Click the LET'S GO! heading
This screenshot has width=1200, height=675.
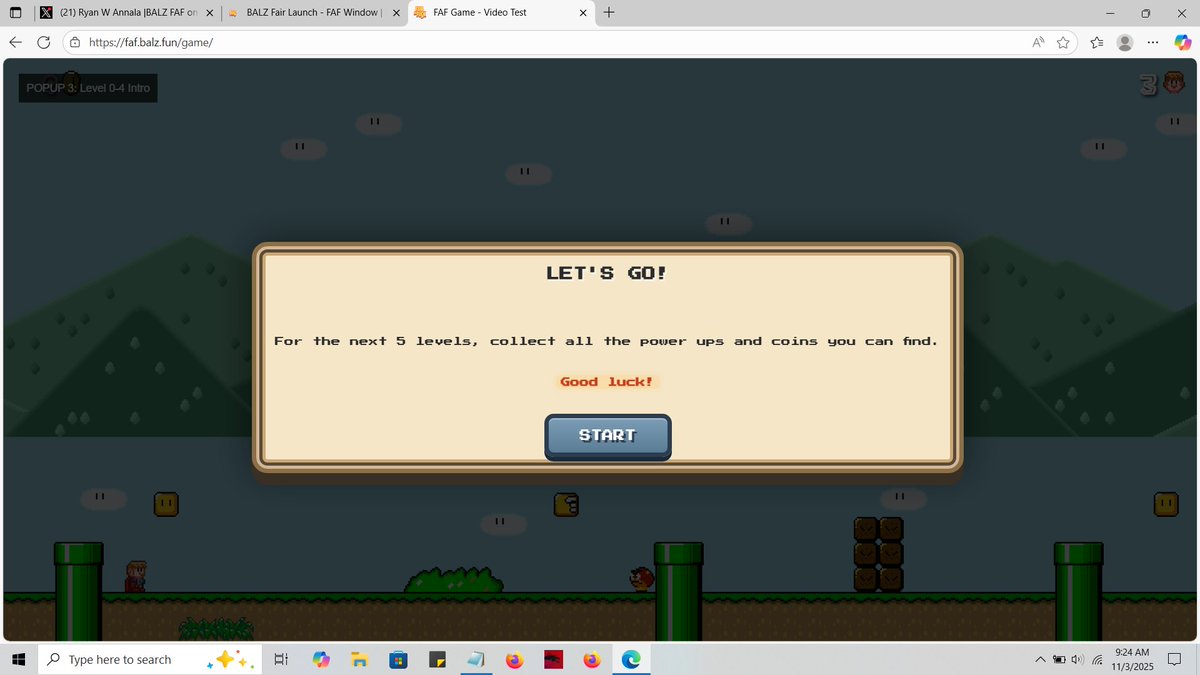606,272
